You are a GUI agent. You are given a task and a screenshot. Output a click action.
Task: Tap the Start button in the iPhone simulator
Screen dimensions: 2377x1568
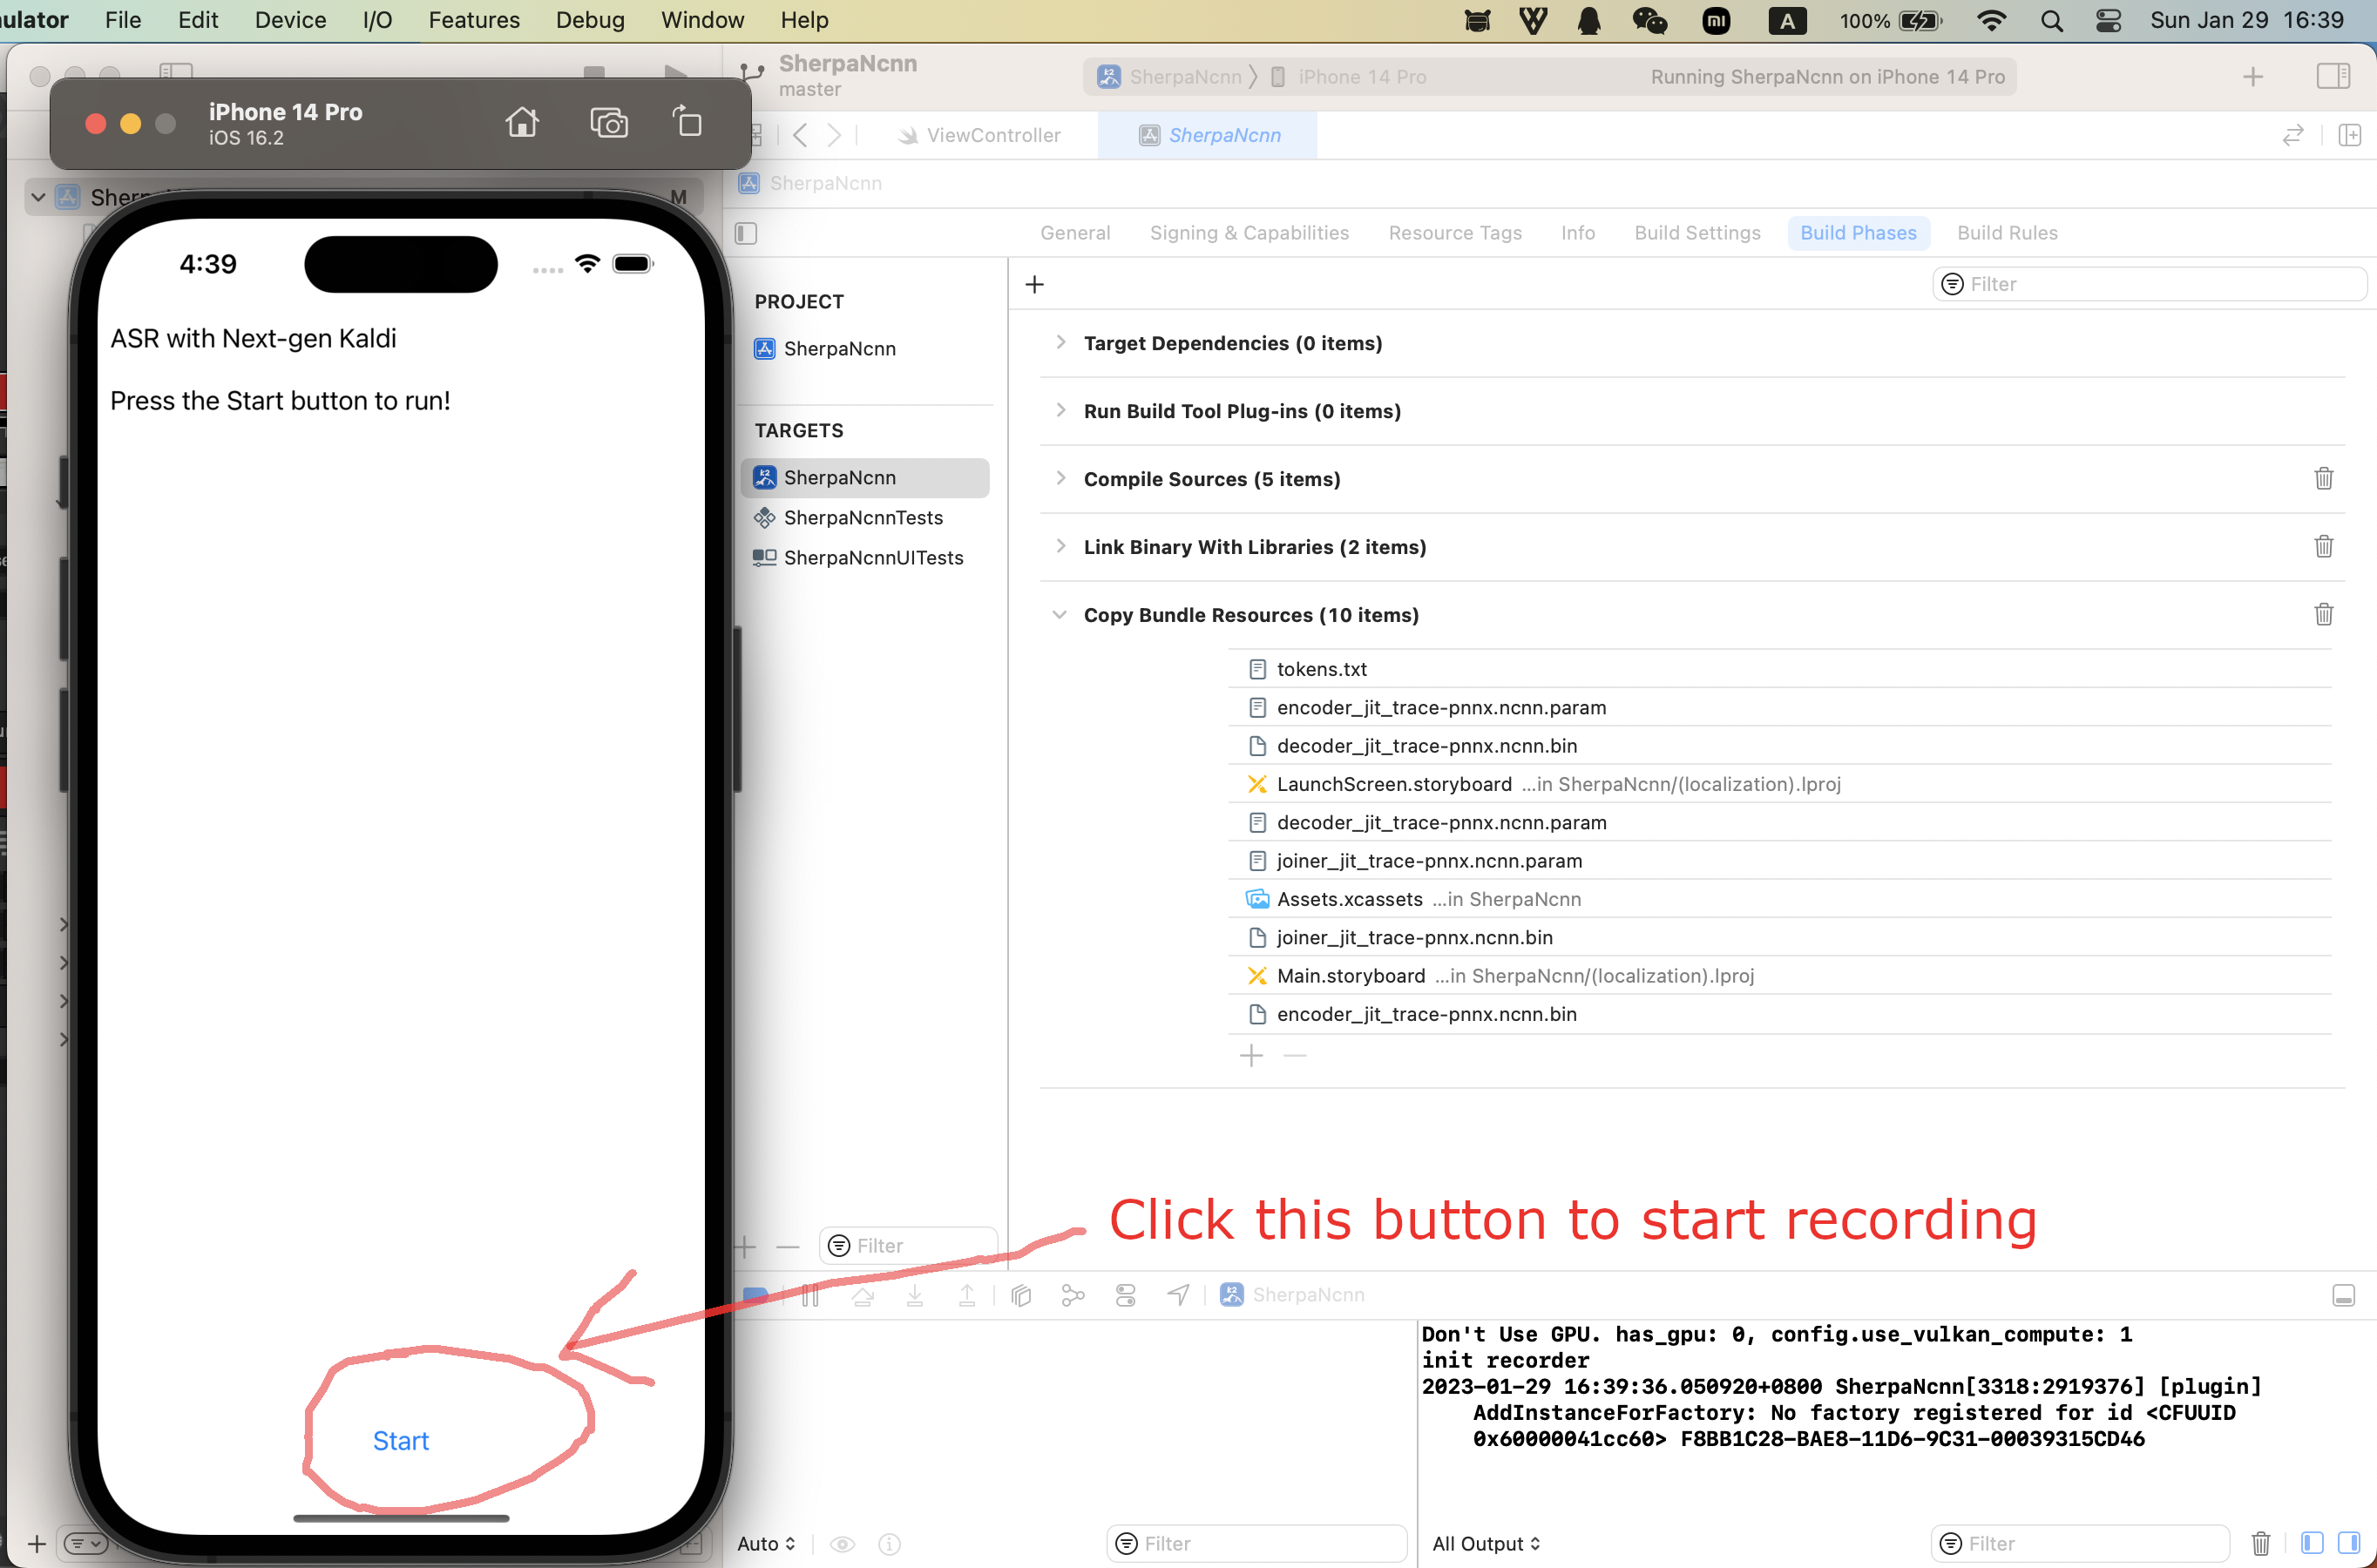(401, 1441)
